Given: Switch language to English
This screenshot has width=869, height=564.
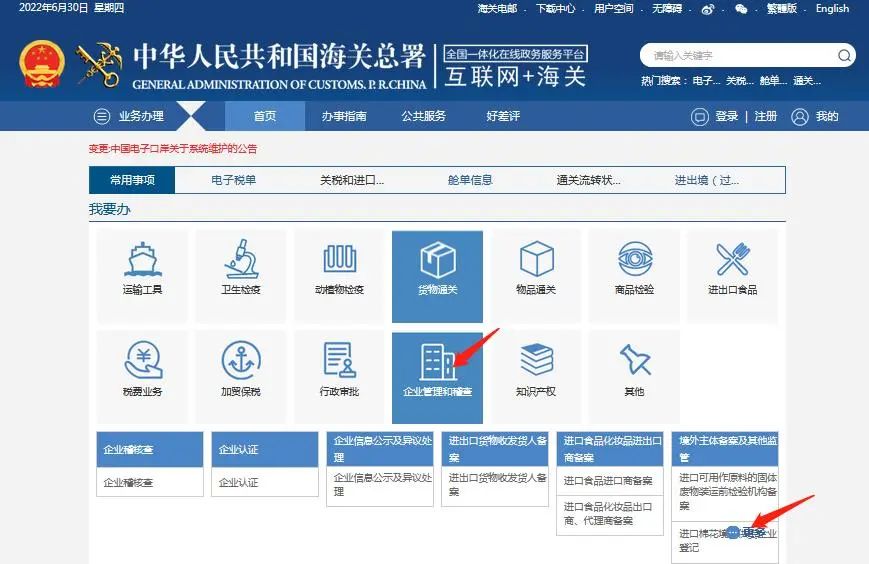Looking at the screenshot, I should pos(832,8).
